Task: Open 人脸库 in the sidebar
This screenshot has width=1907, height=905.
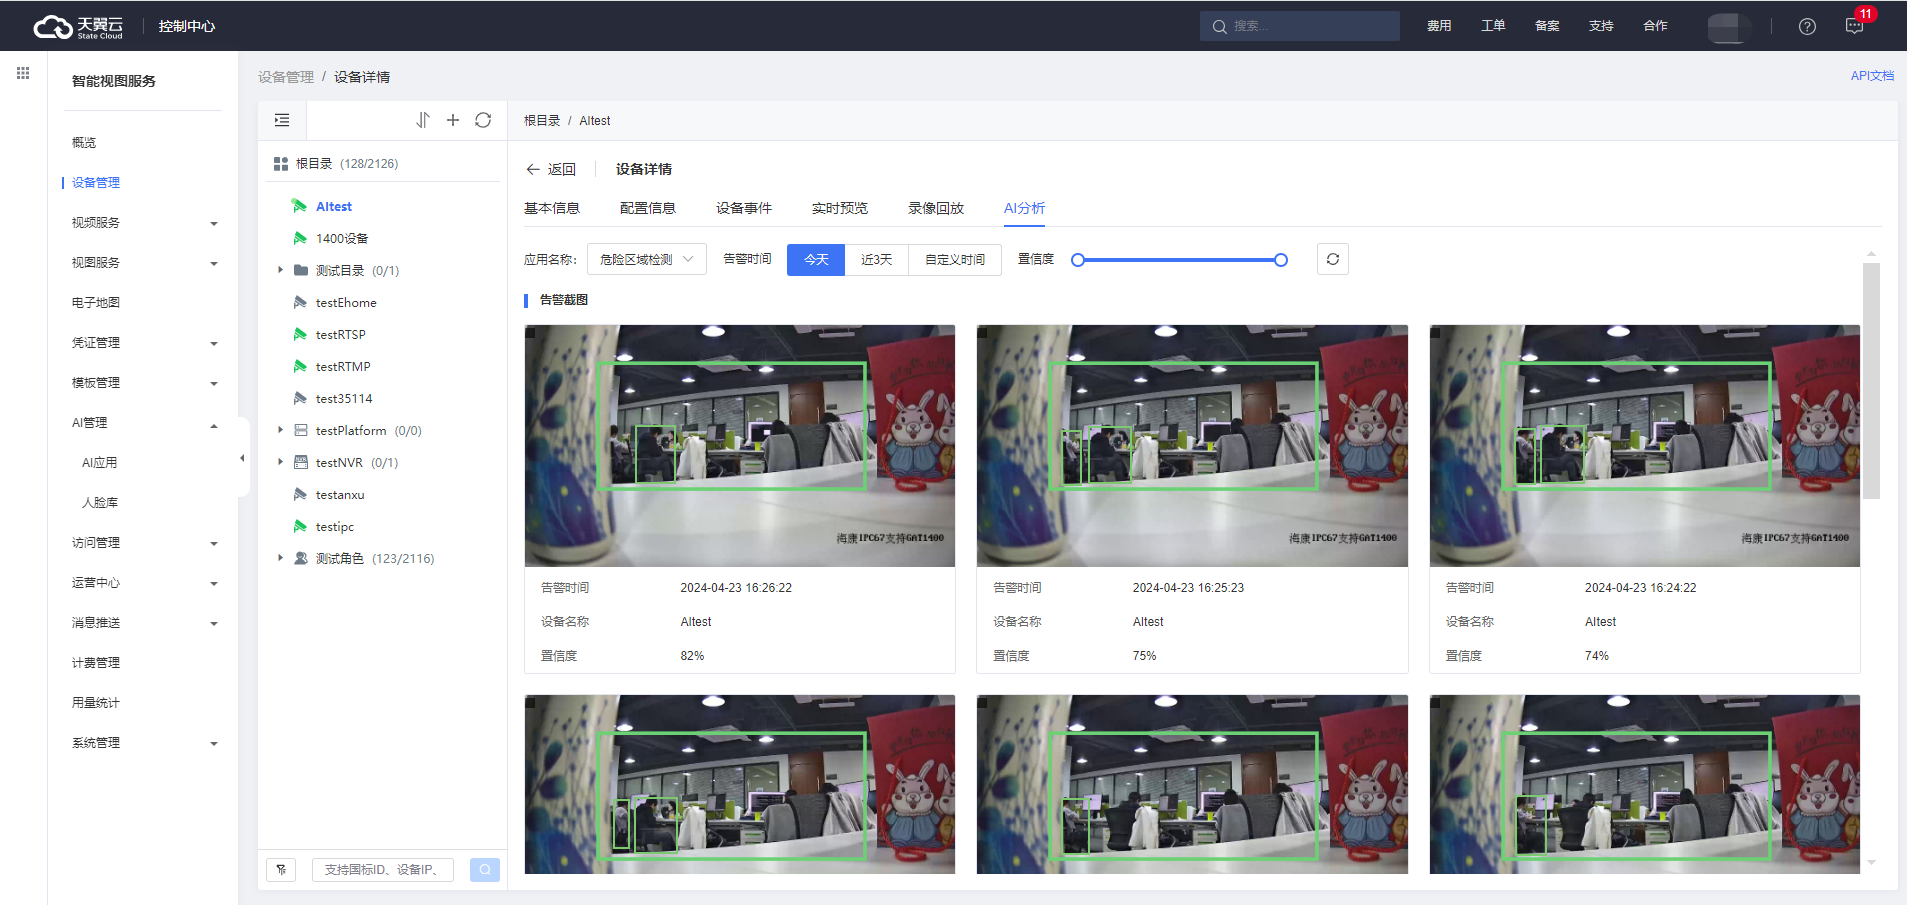Action: [x=100, y=502]
